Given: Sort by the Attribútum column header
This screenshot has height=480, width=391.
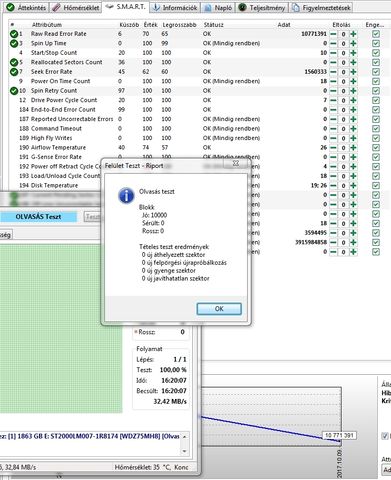Looking at the screenshot, I should point(47,25).
